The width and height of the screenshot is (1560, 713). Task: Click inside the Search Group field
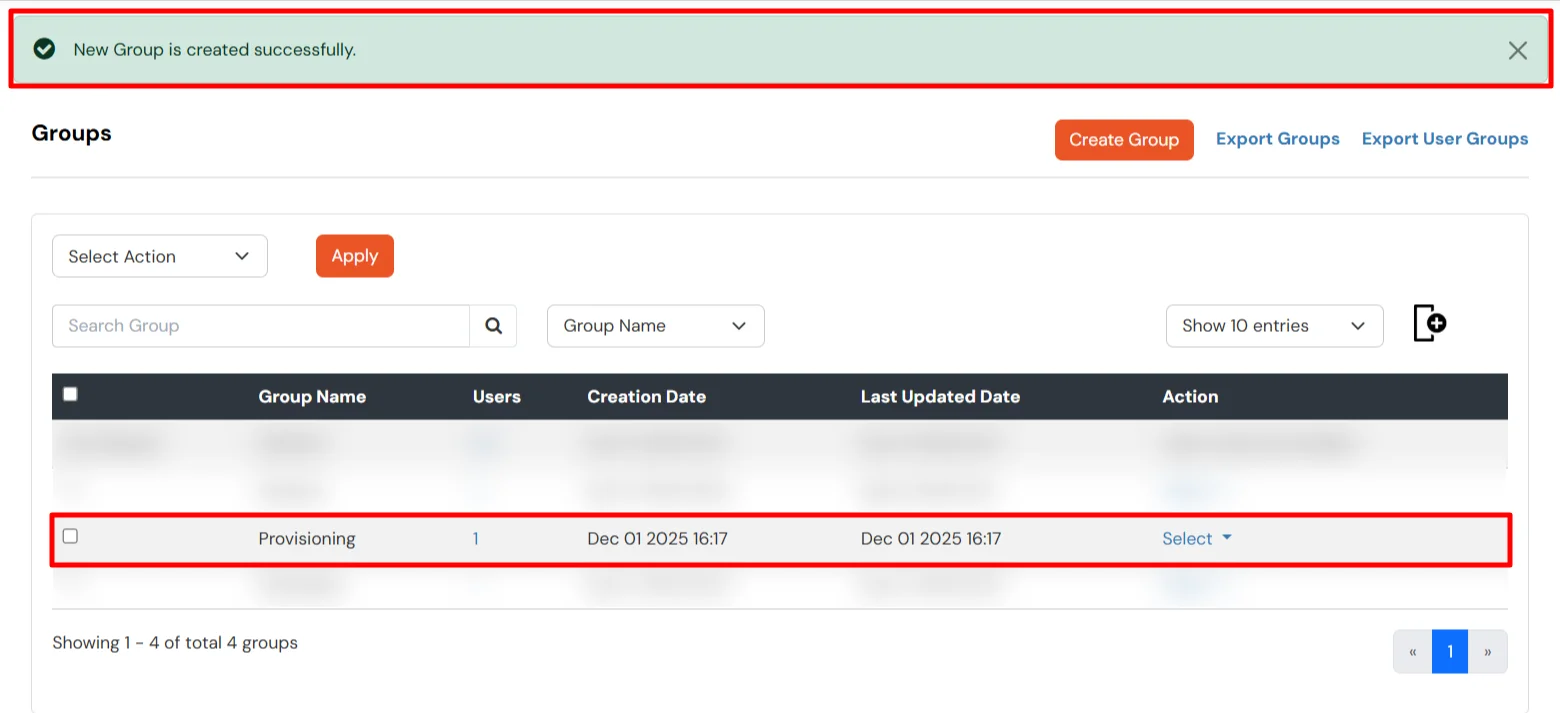[x=260, y=325]
